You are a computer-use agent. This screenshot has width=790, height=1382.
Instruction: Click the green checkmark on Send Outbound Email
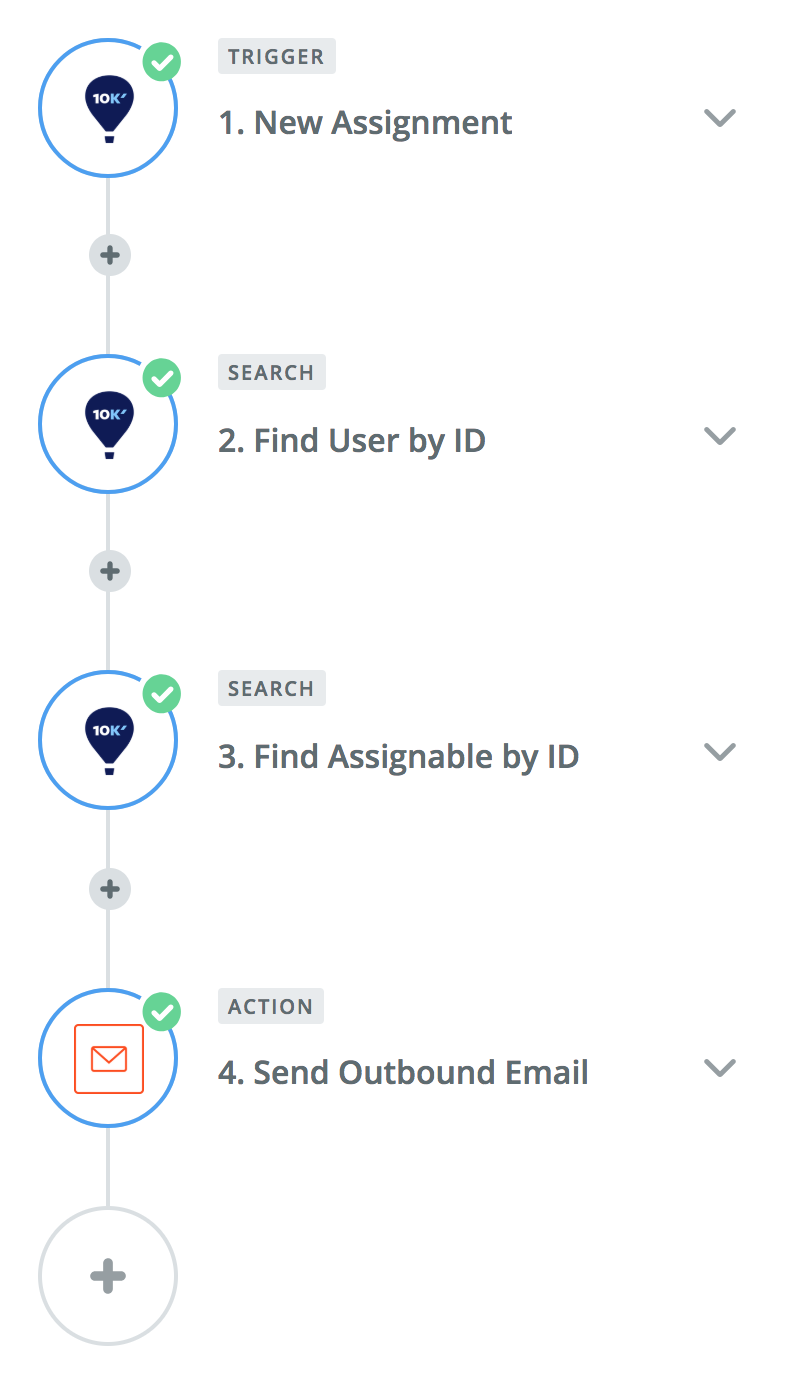(162, 1012)
